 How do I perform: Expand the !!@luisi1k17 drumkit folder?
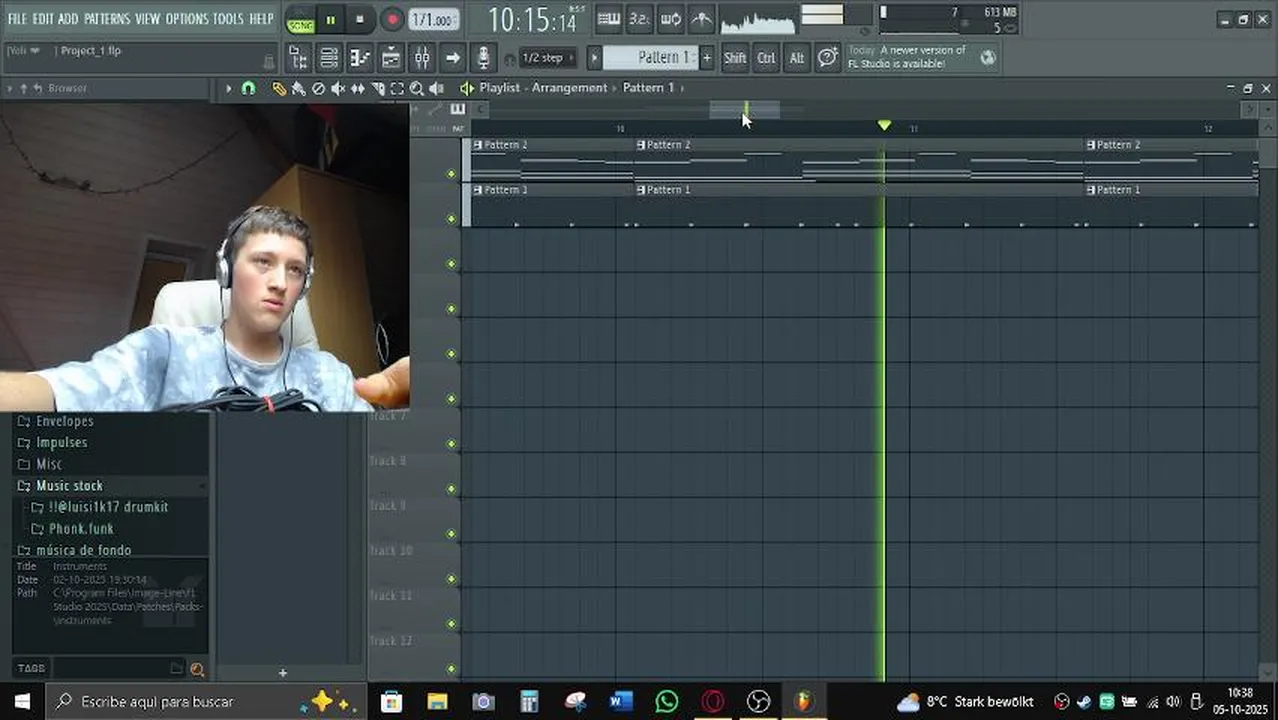click(108, 507)
